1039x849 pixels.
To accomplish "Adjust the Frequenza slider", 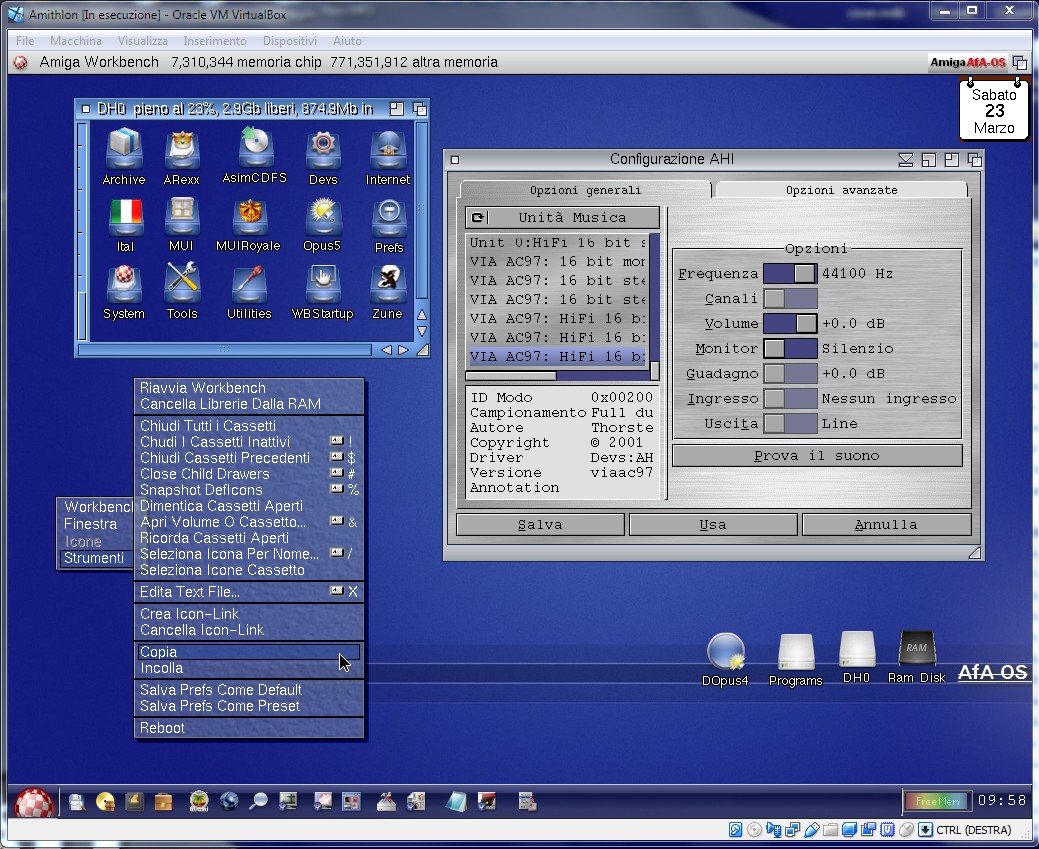I will point(790,274).
